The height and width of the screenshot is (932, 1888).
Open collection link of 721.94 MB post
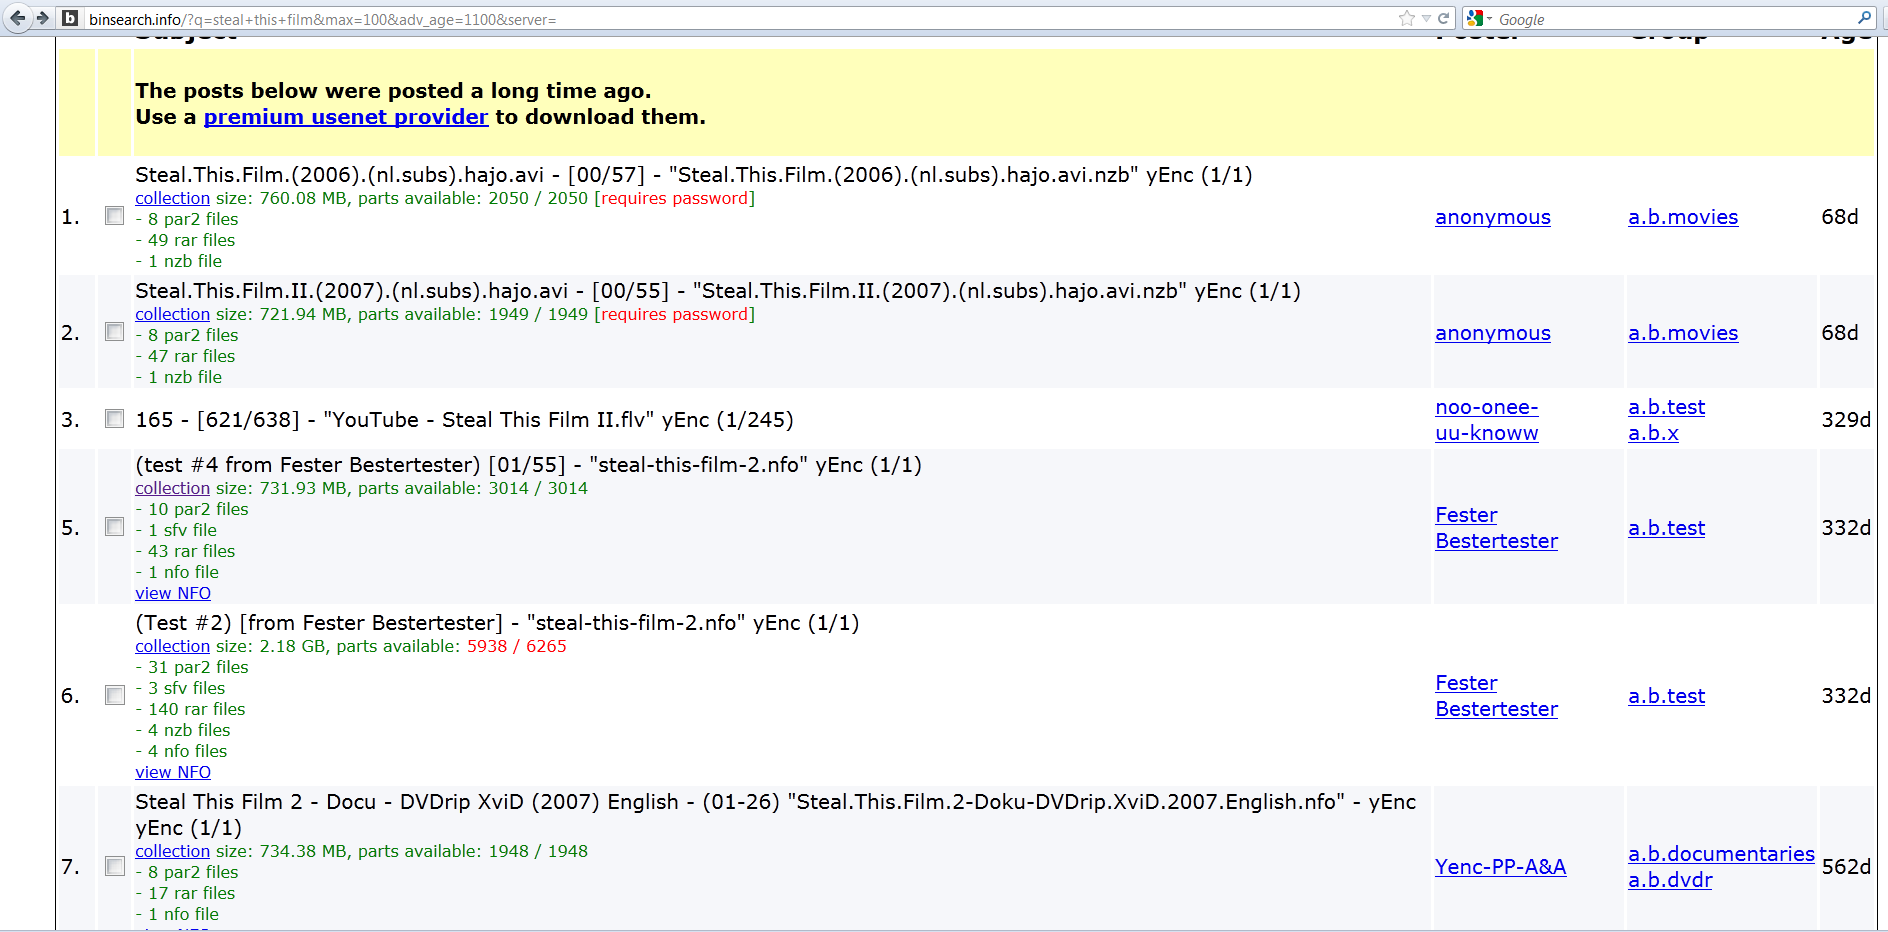173,314
